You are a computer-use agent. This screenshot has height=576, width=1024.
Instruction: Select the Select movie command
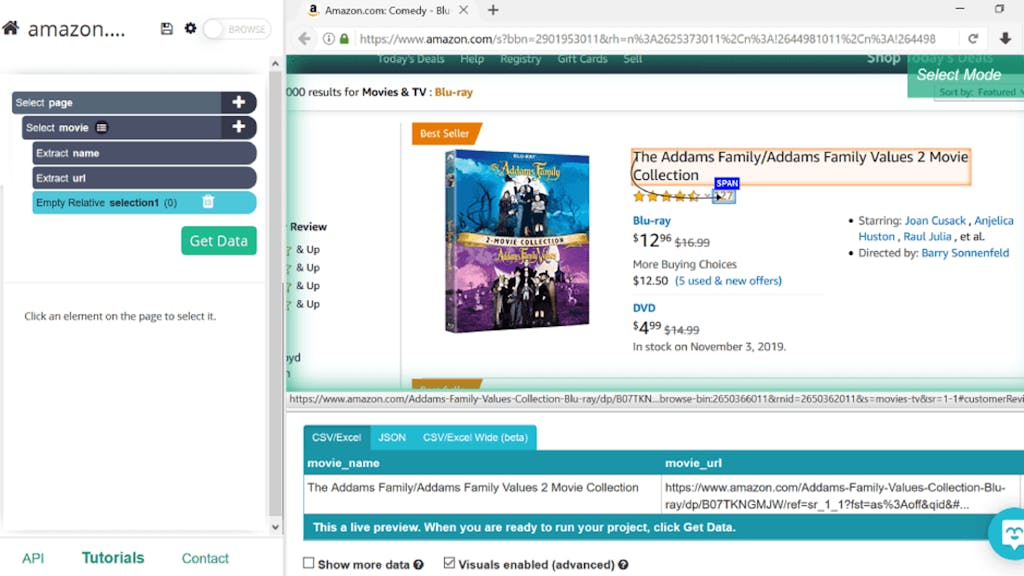(x=123, y=127)
